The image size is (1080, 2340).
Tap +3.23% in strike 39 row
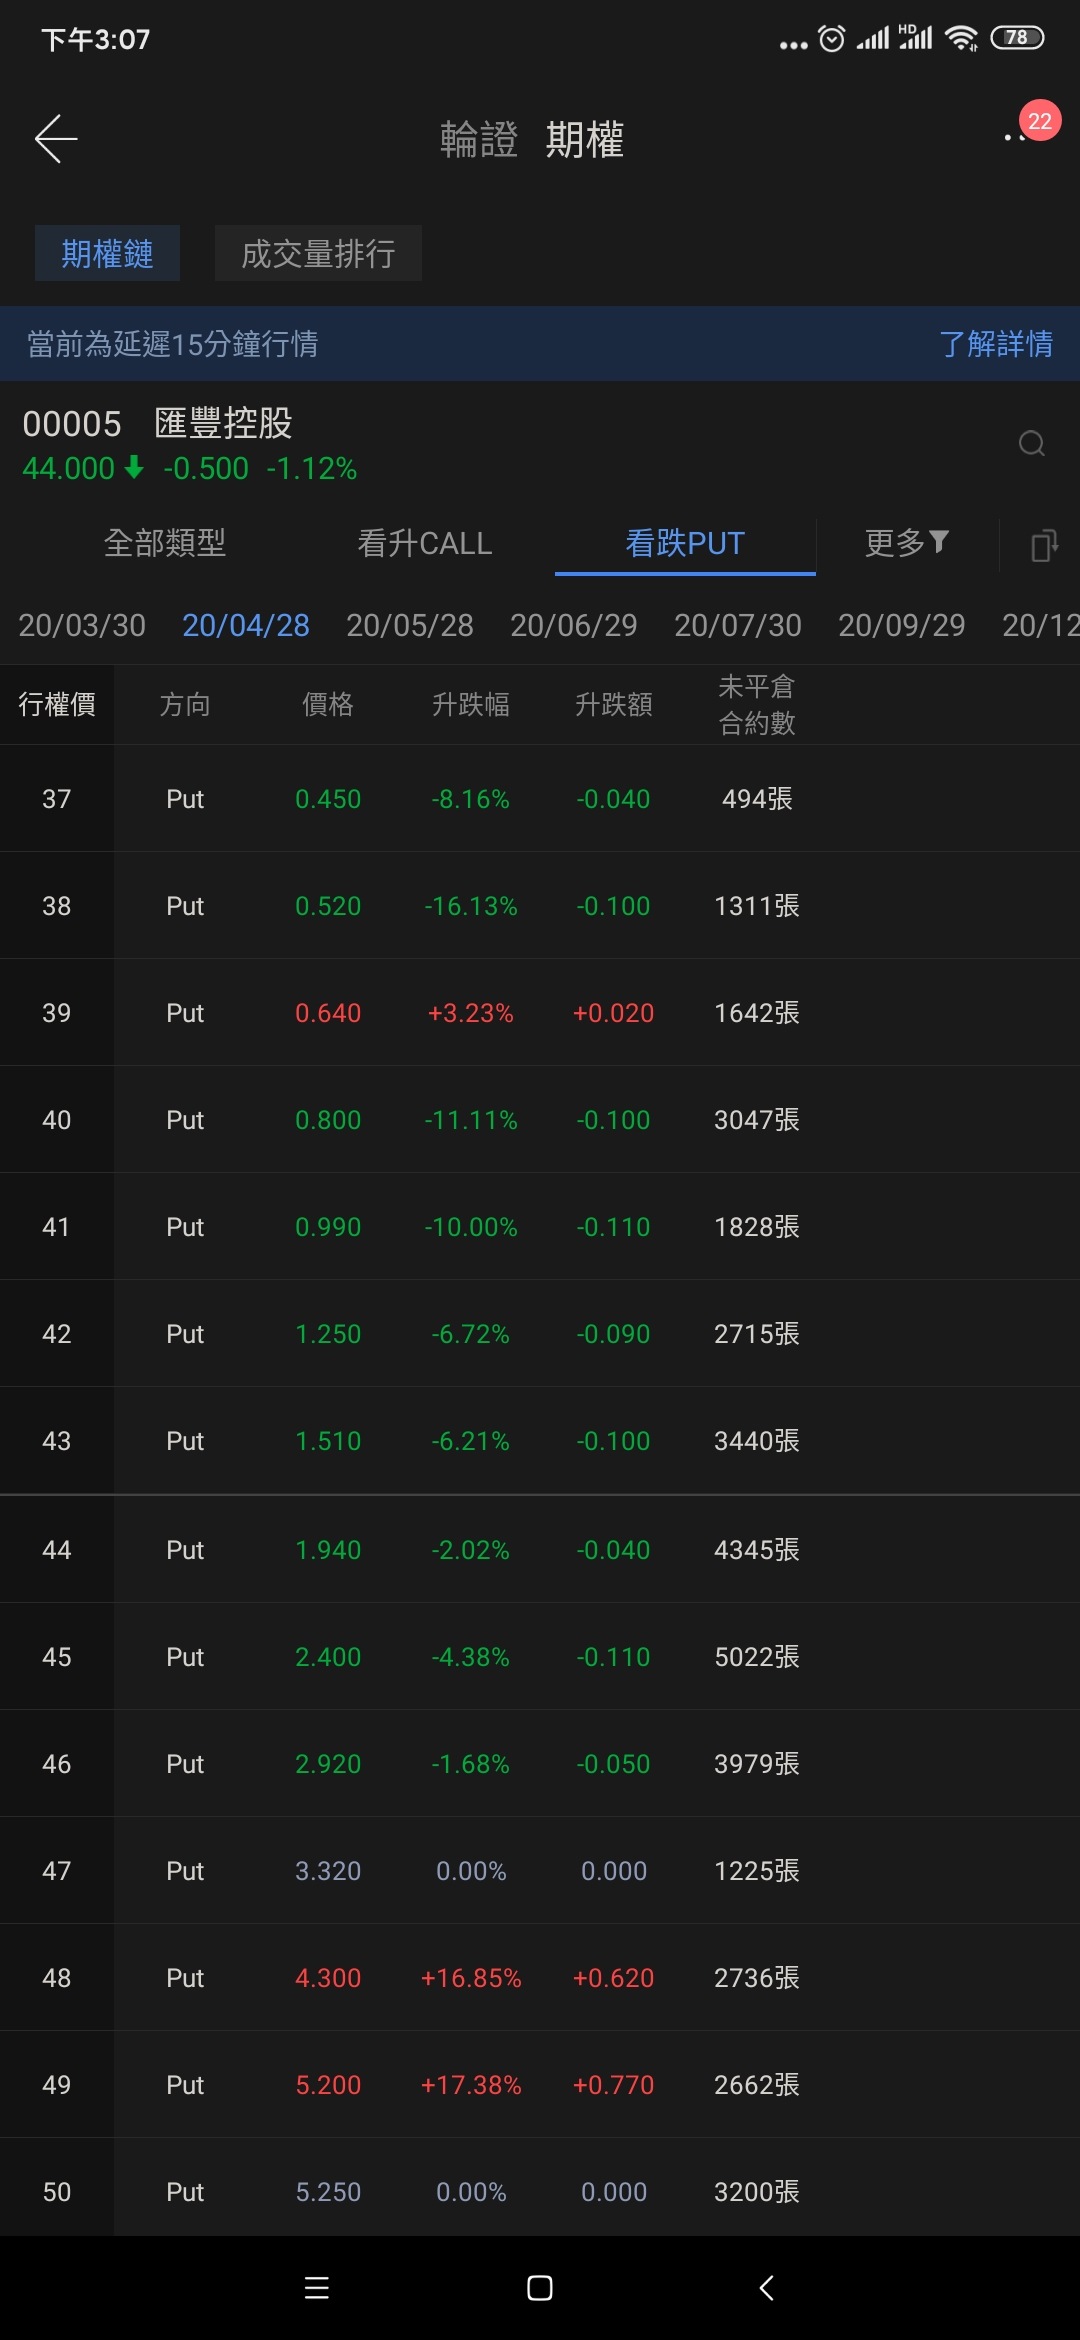tap(471, 1013)
